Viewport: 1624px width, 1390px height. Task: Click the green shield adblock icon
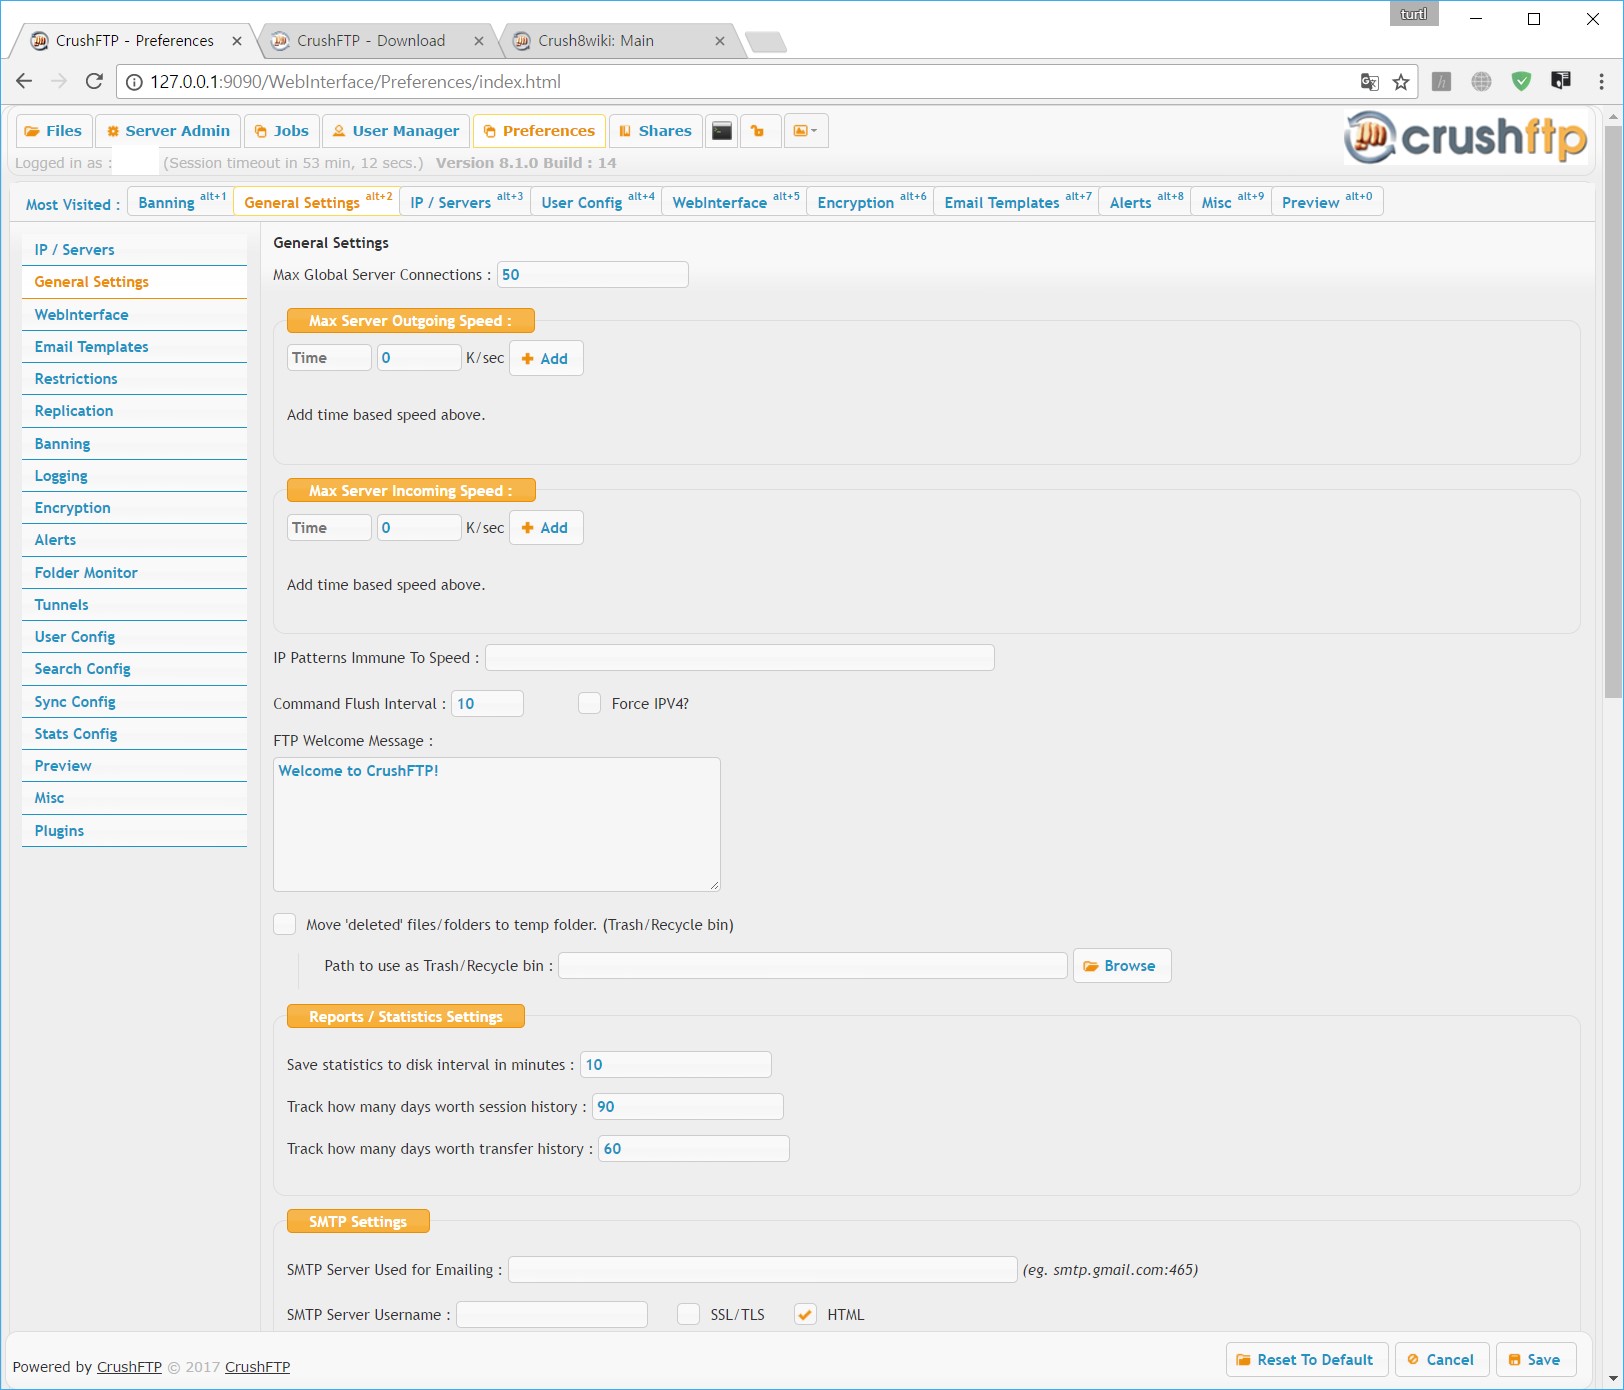coord(1521,82)
